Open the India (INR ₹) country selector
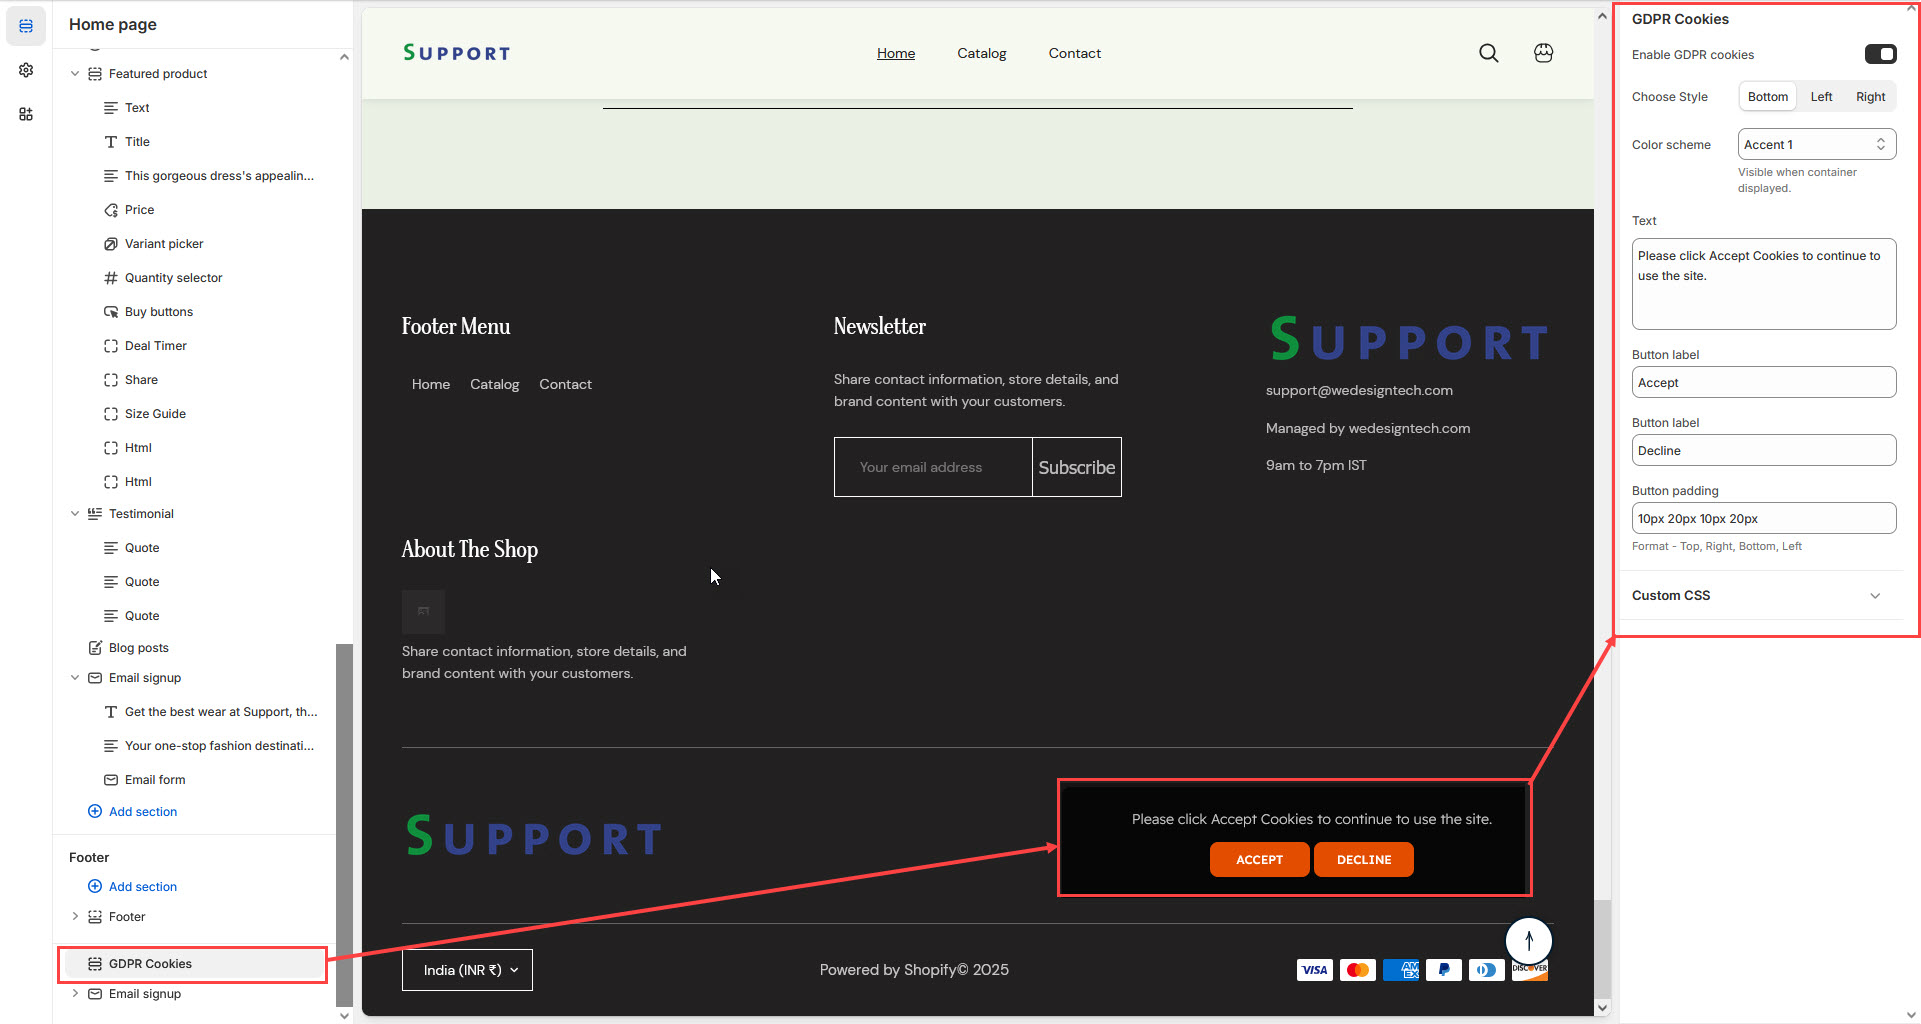 click(x=467, y=970)
